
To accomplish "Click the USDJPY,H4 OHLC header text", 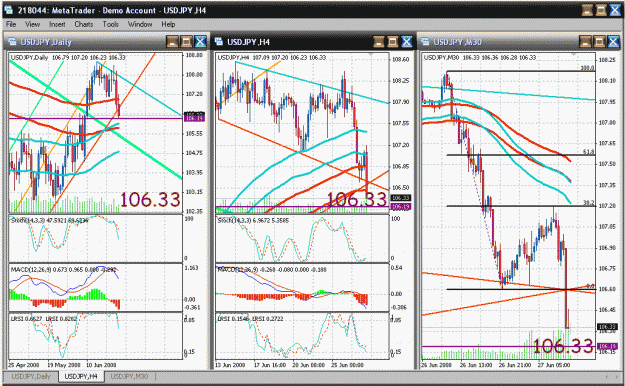I will (x=272, y=57).
